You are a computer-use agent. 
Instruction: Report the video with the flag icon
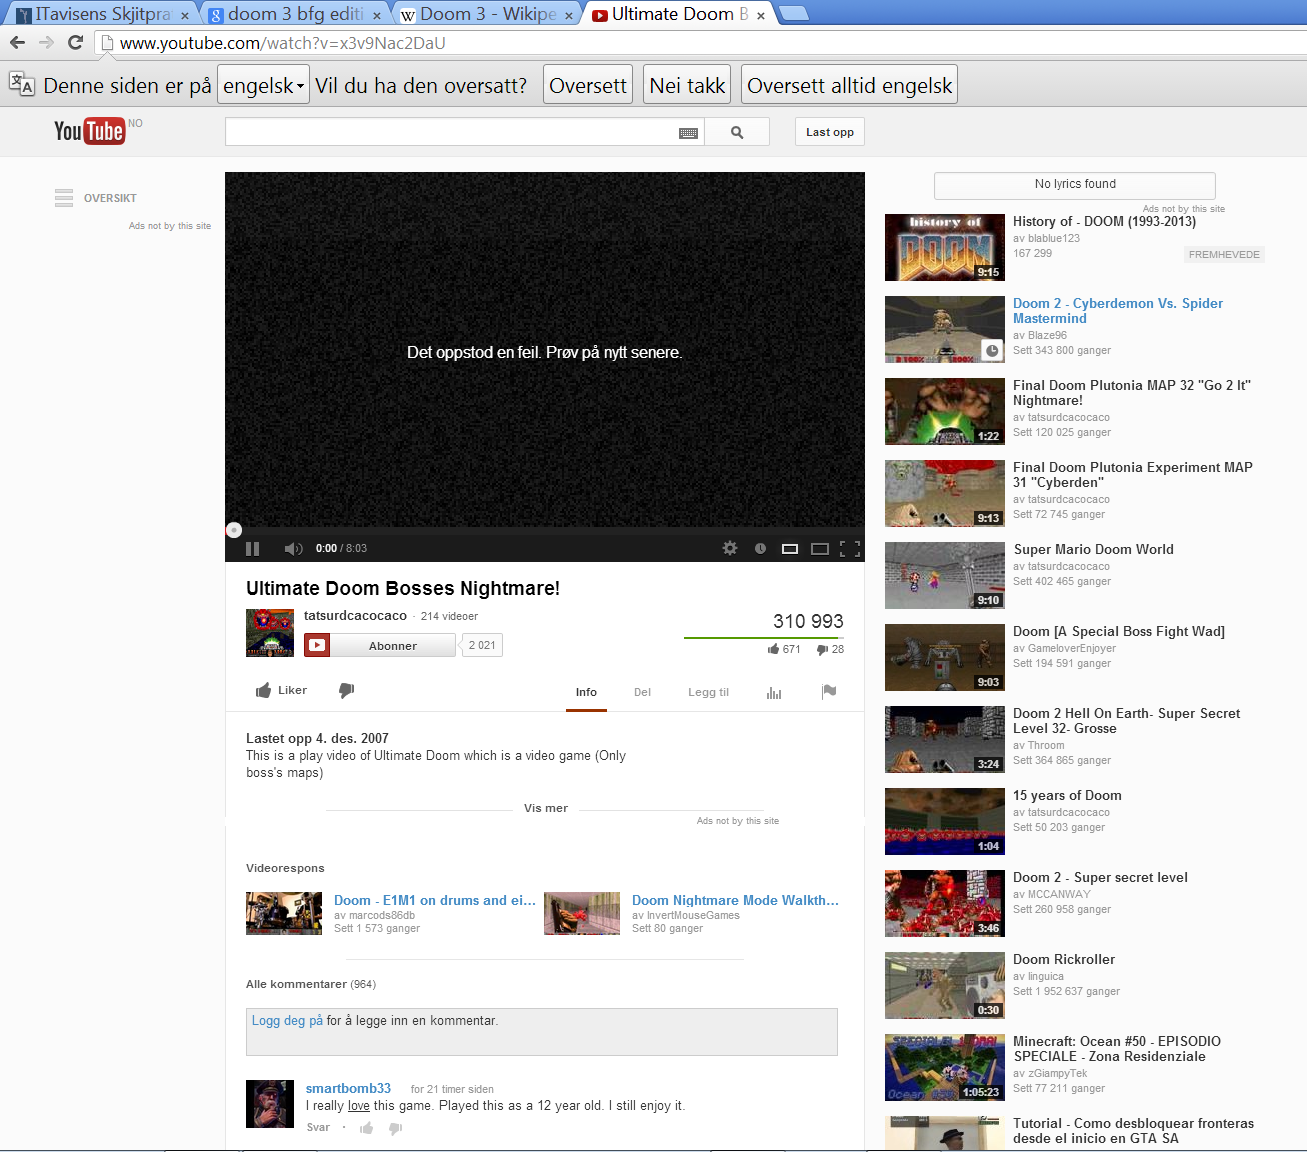point(829,691)
